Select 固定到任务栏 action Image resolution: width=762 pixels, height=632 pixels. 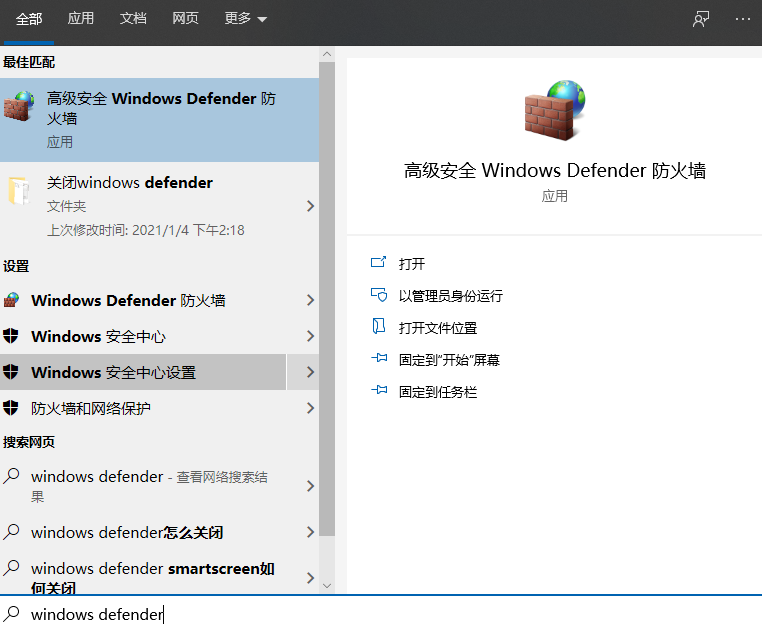pyautogui.click(x=438, y=392)
